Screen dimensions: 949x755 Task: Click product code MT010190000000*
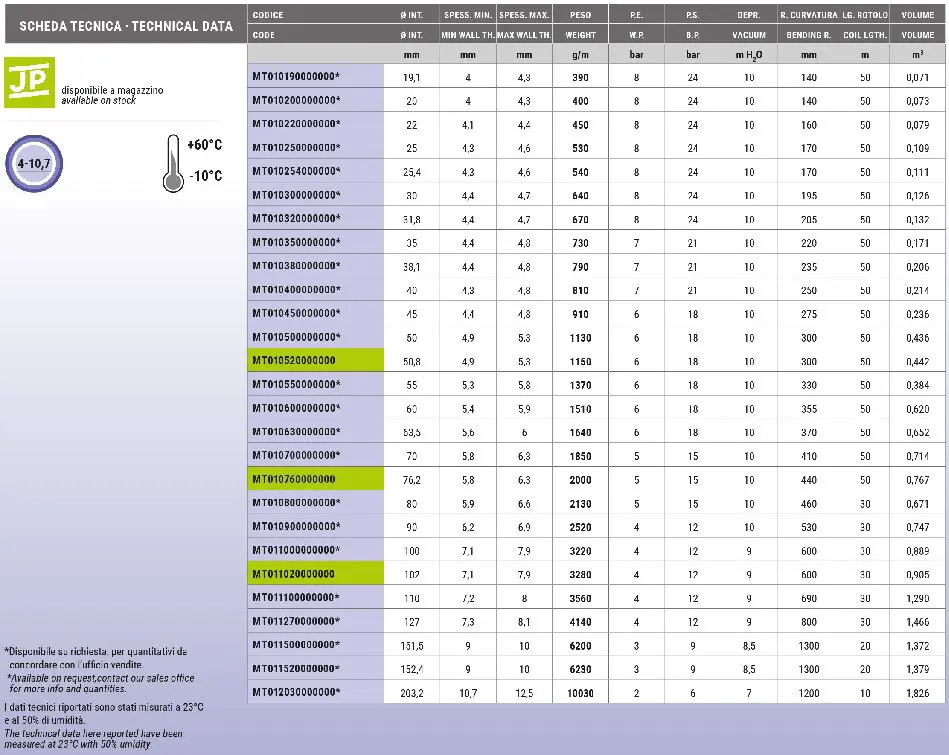pyautogui.click(x=296, y=77)
